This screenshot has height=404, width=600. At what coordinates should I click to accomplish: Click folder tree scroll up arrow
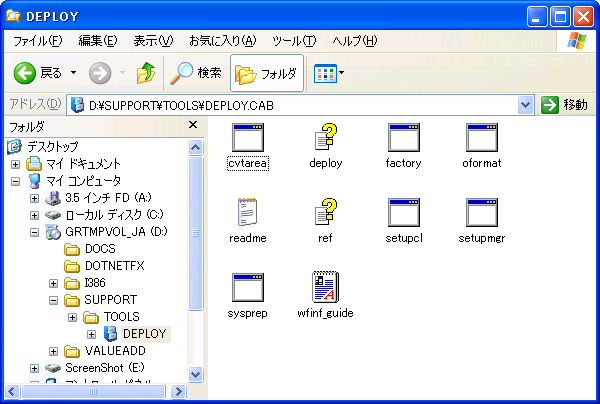pyautogui.click(x=196, y=148)
